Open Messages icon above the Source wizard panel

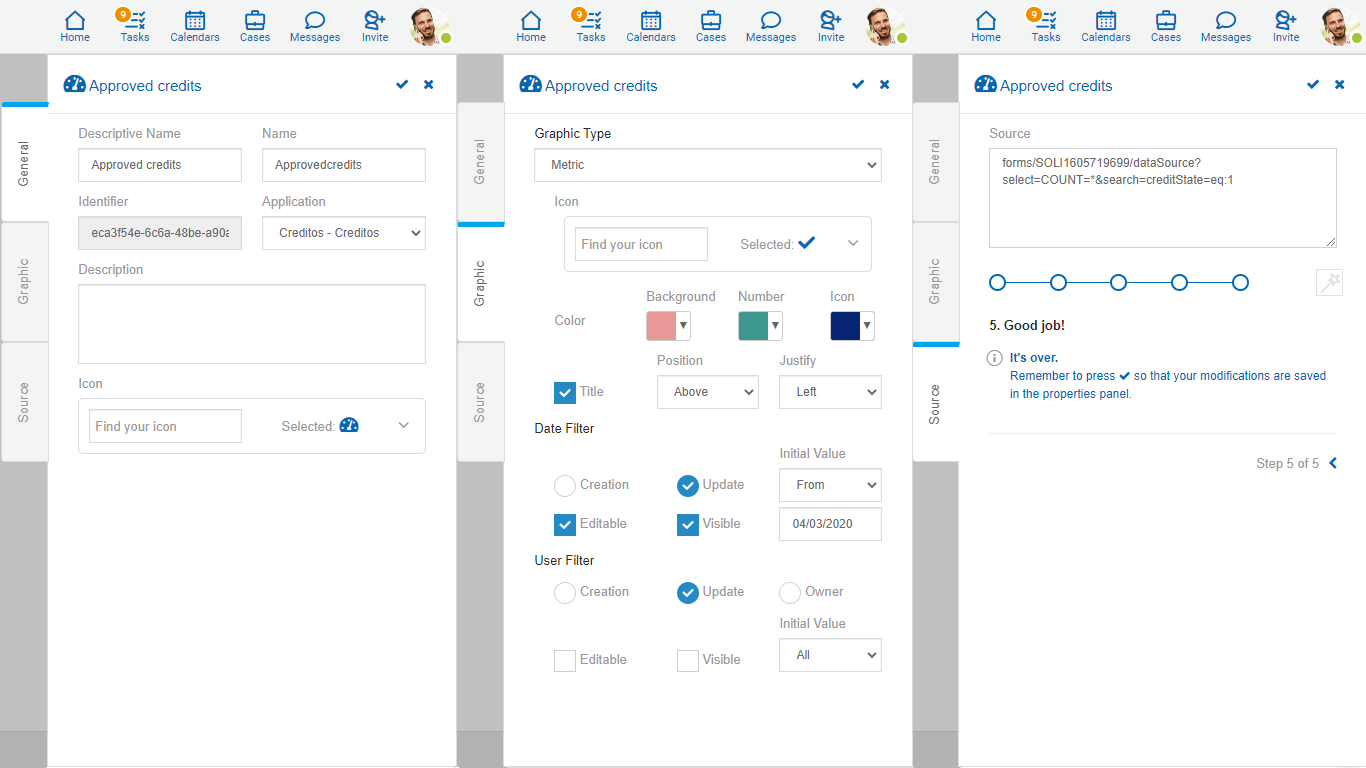tap(1226, 26)
